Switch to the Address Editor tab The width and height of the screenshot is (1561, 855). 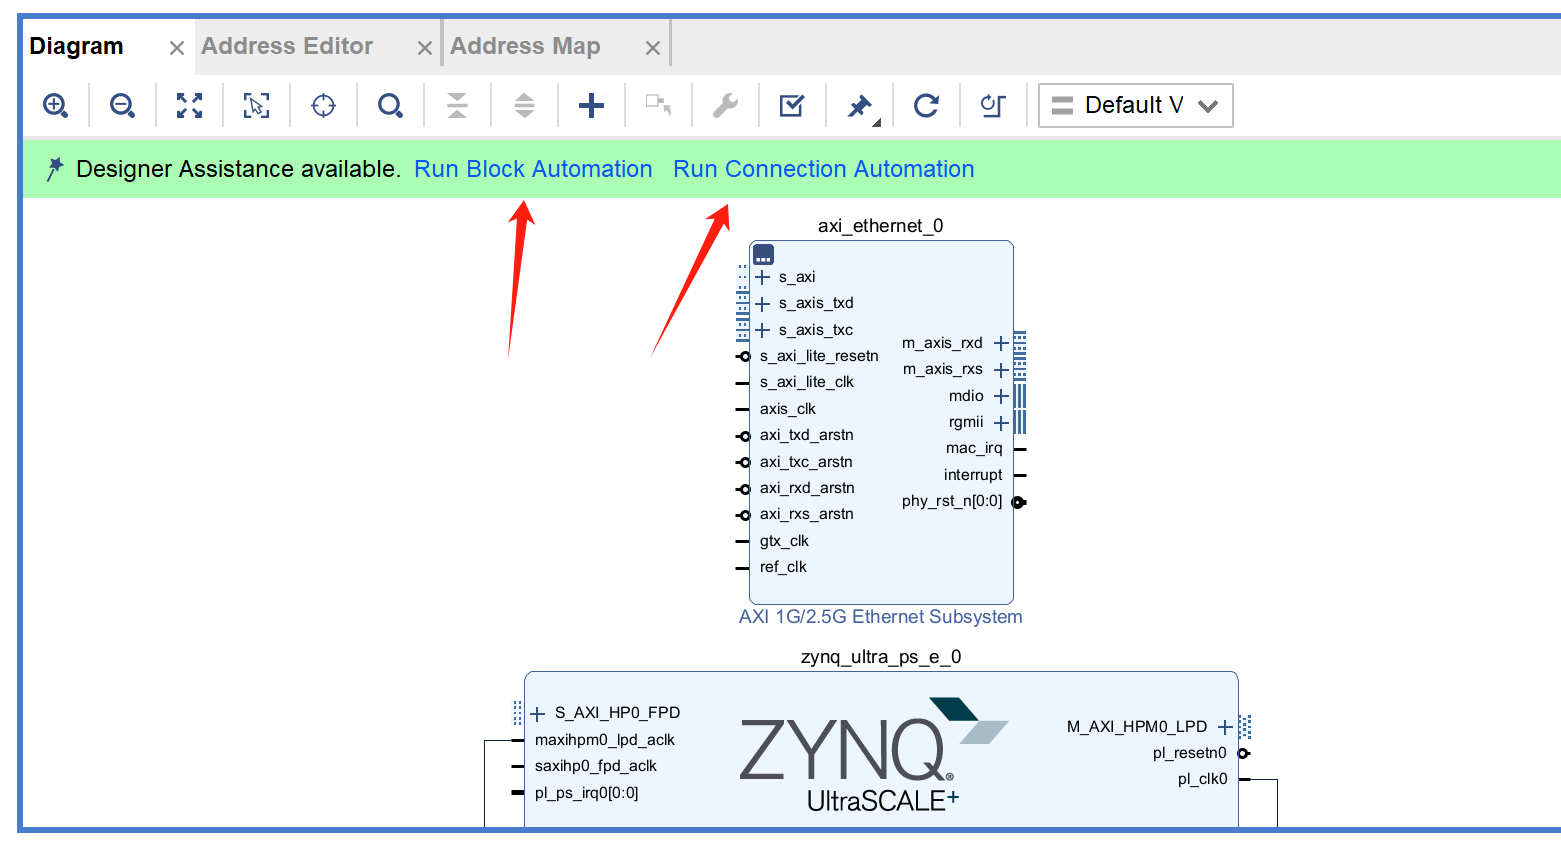pyautogui.click(x=287, y=46)
